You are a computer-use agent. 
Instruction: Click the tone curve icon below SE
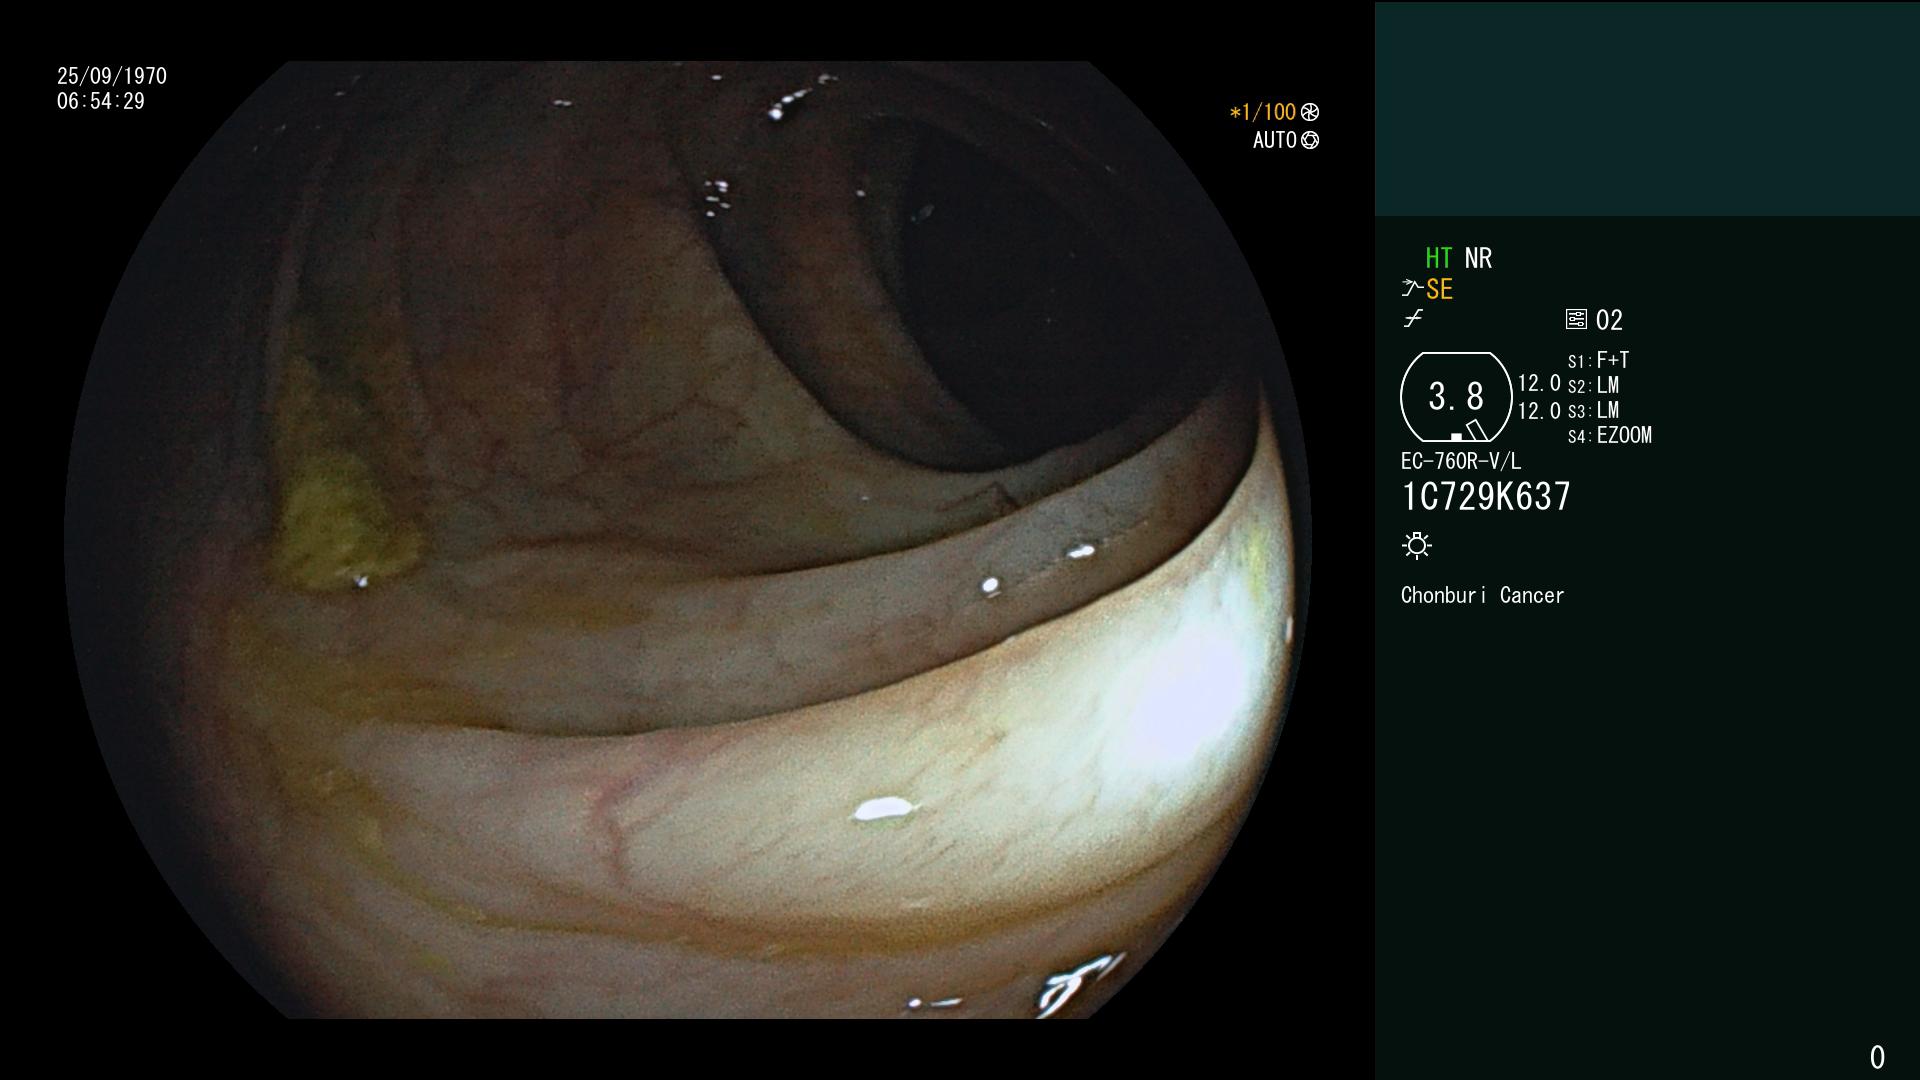pyautogui.click(x=1413, y=319)
